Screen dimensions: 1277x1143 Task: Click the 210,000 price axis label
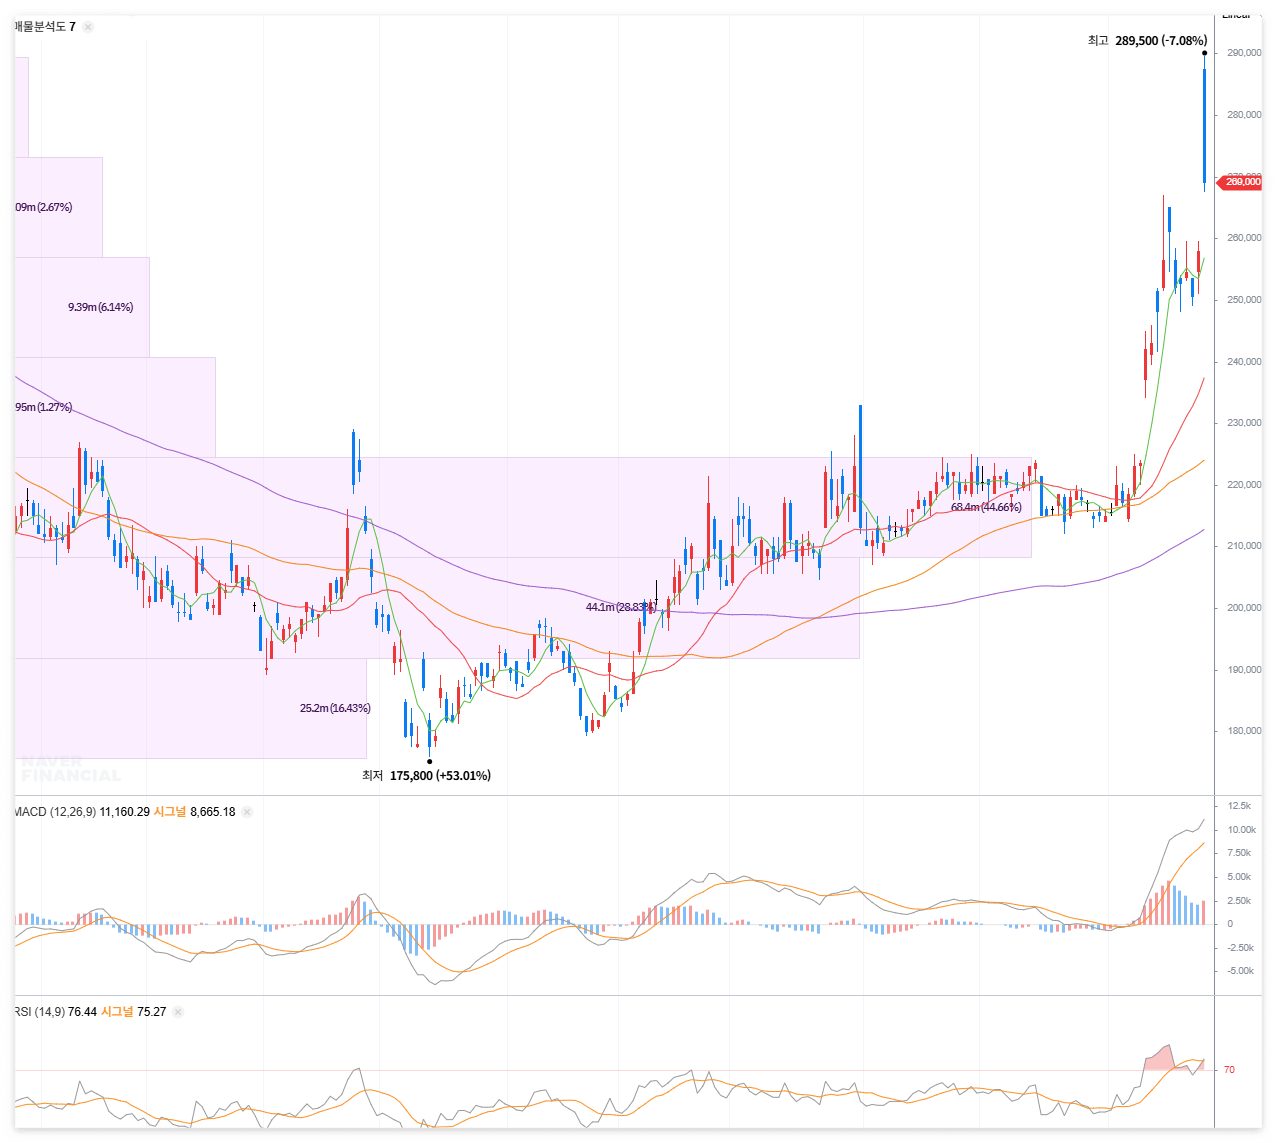coord(1243,546)
